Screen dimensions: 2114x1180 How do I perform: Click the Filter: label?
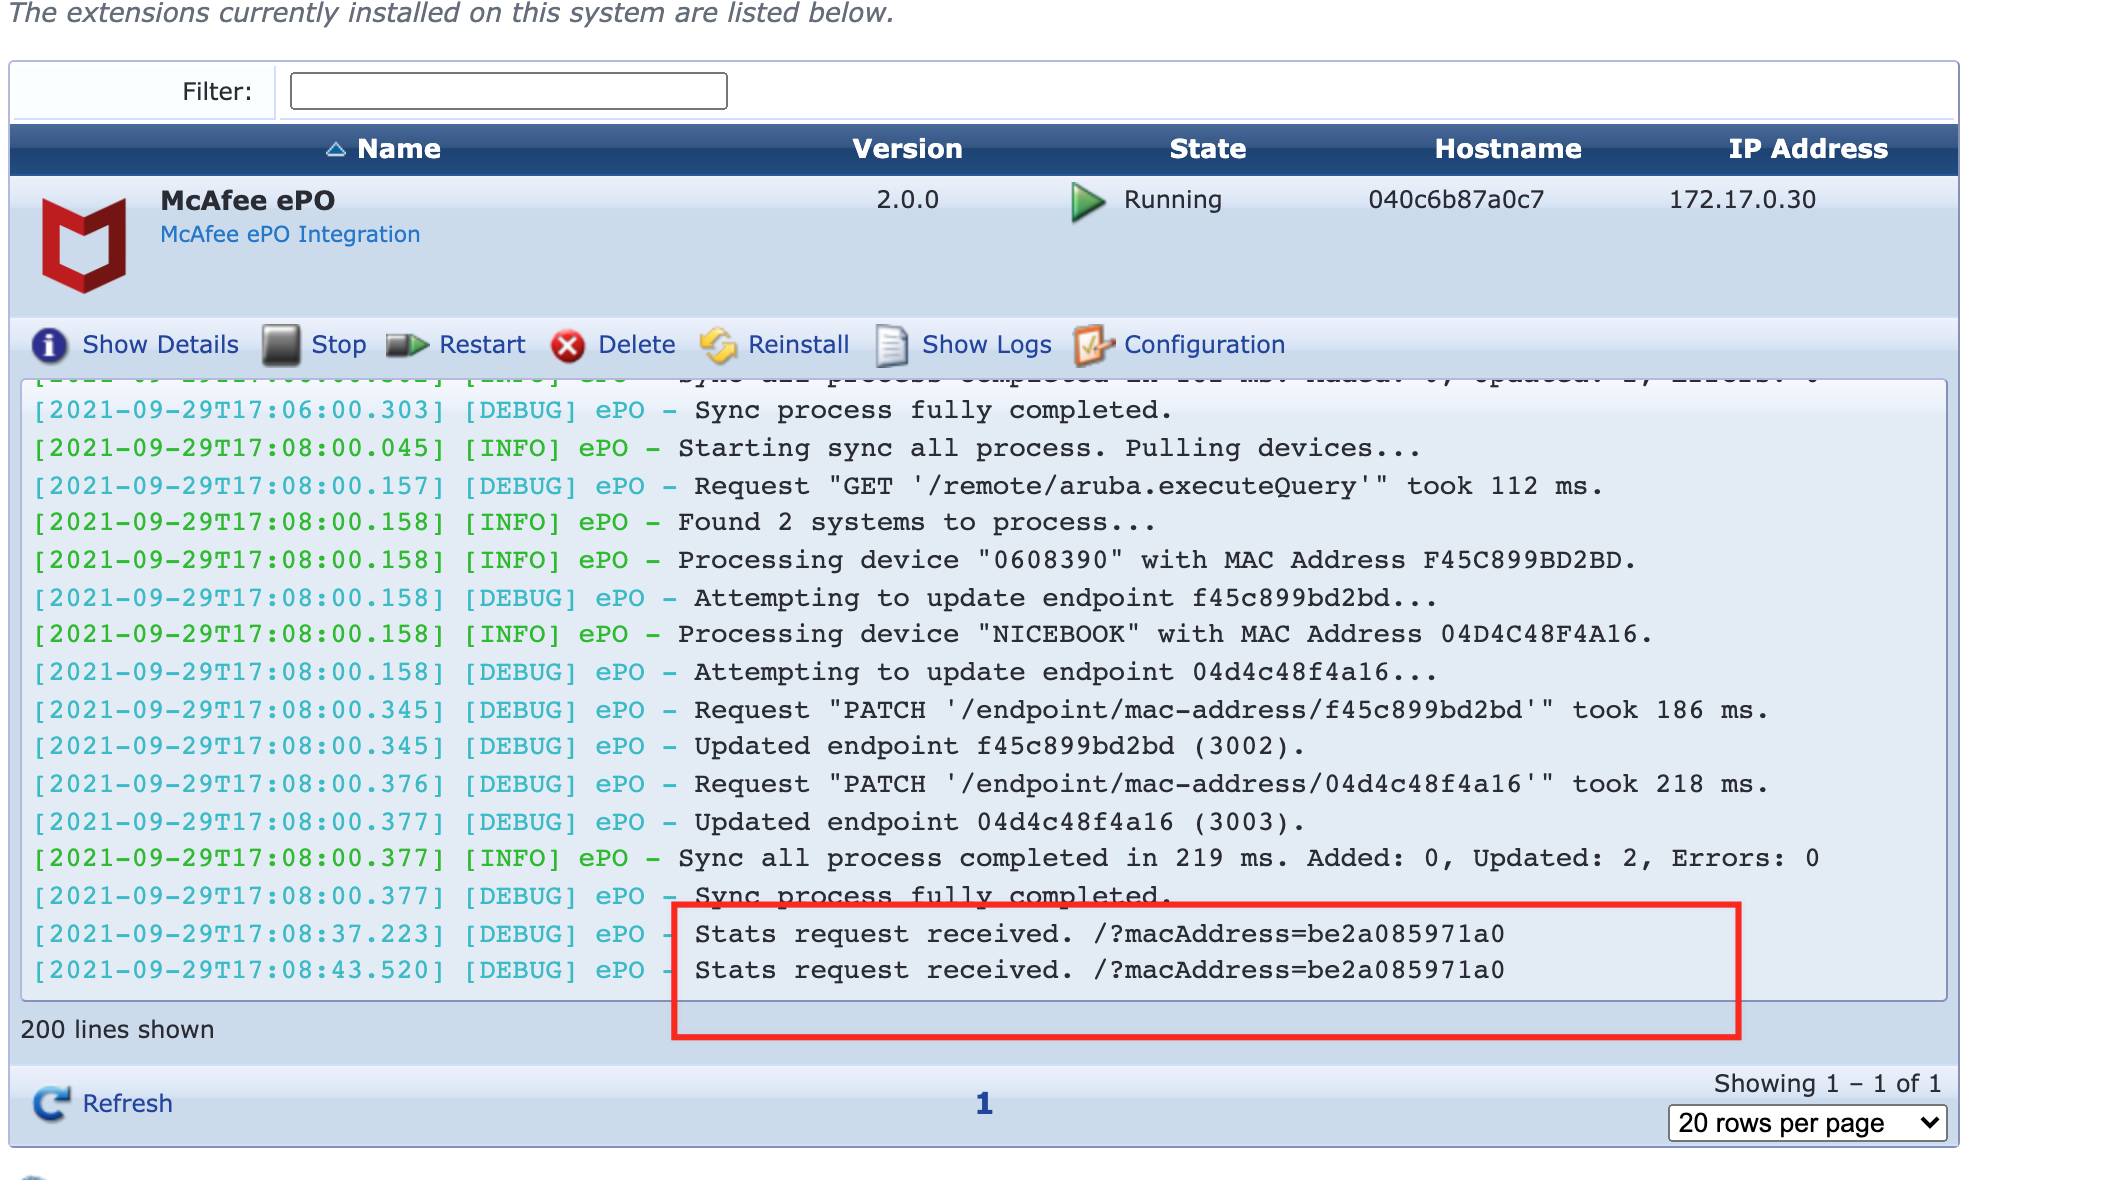tap(216, 91)
